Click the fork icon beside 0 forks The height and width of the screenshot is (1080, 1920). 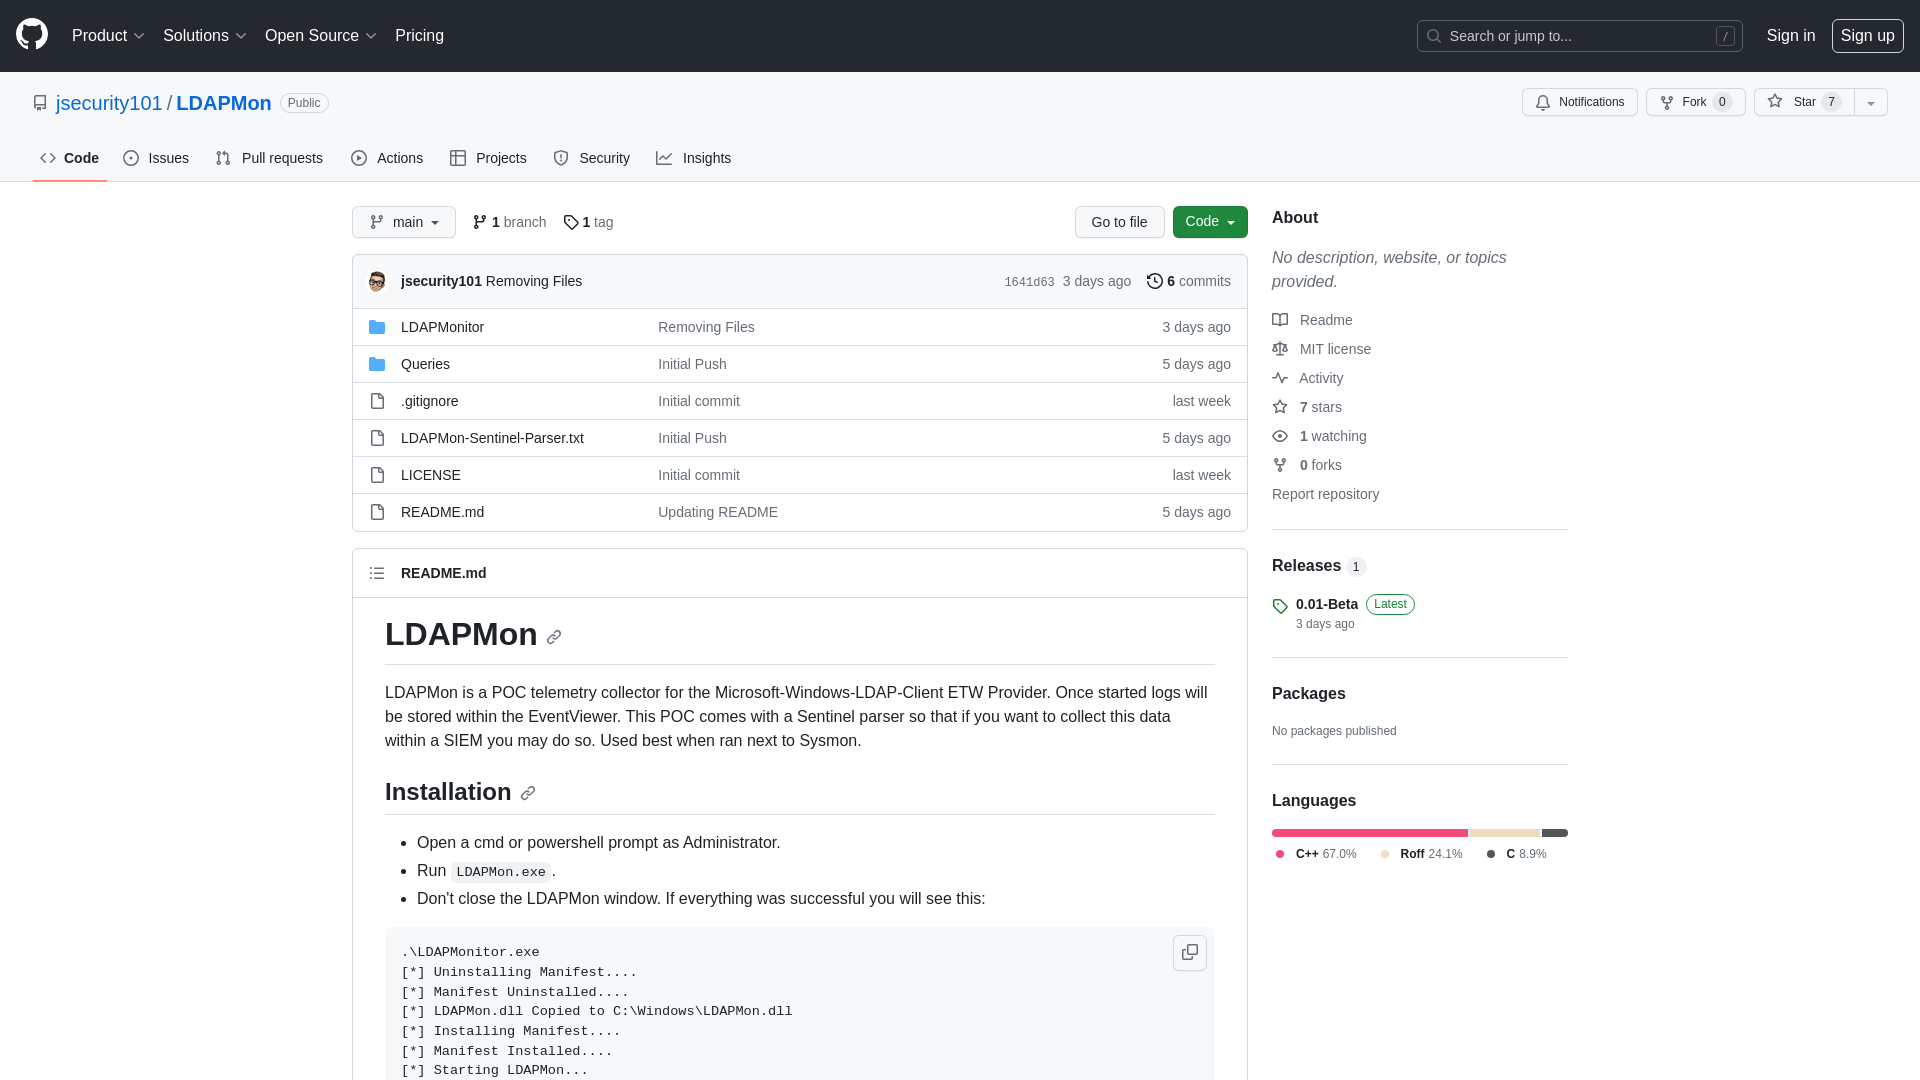point(1280,465)
